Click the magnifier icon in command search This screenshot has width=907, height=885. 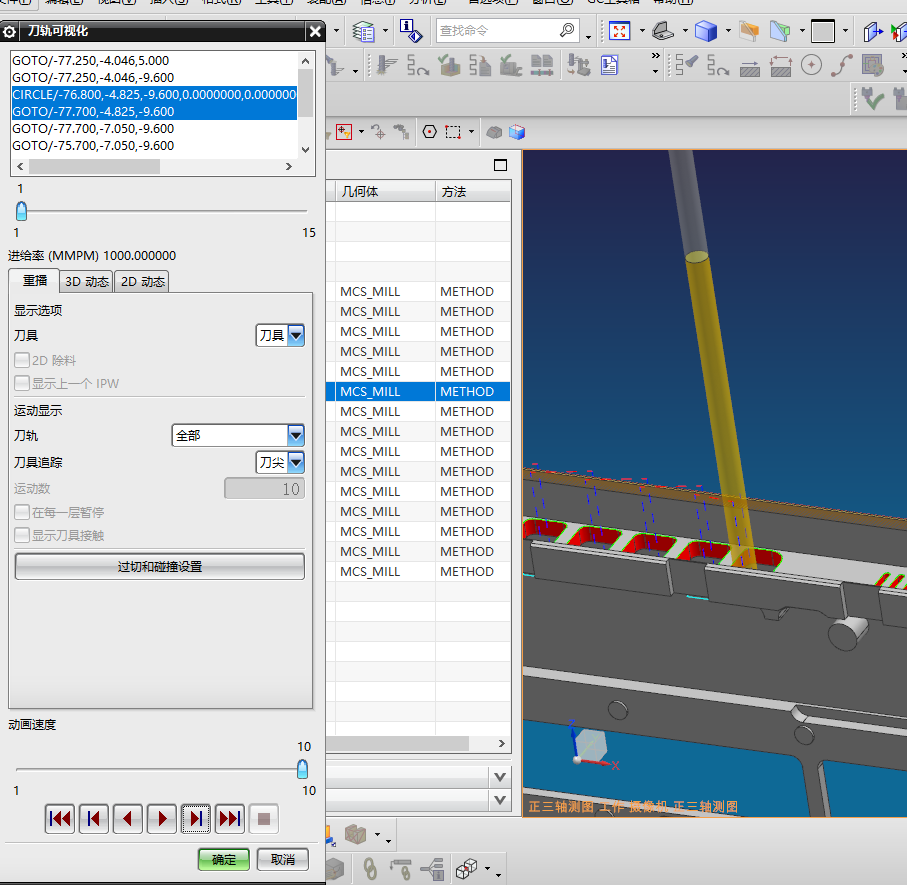click(x=567, y=31)
